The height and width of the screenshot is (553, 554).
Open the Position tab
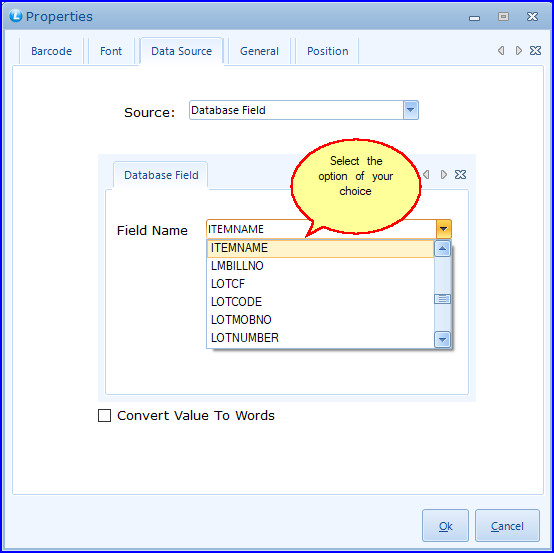[328, 51]
